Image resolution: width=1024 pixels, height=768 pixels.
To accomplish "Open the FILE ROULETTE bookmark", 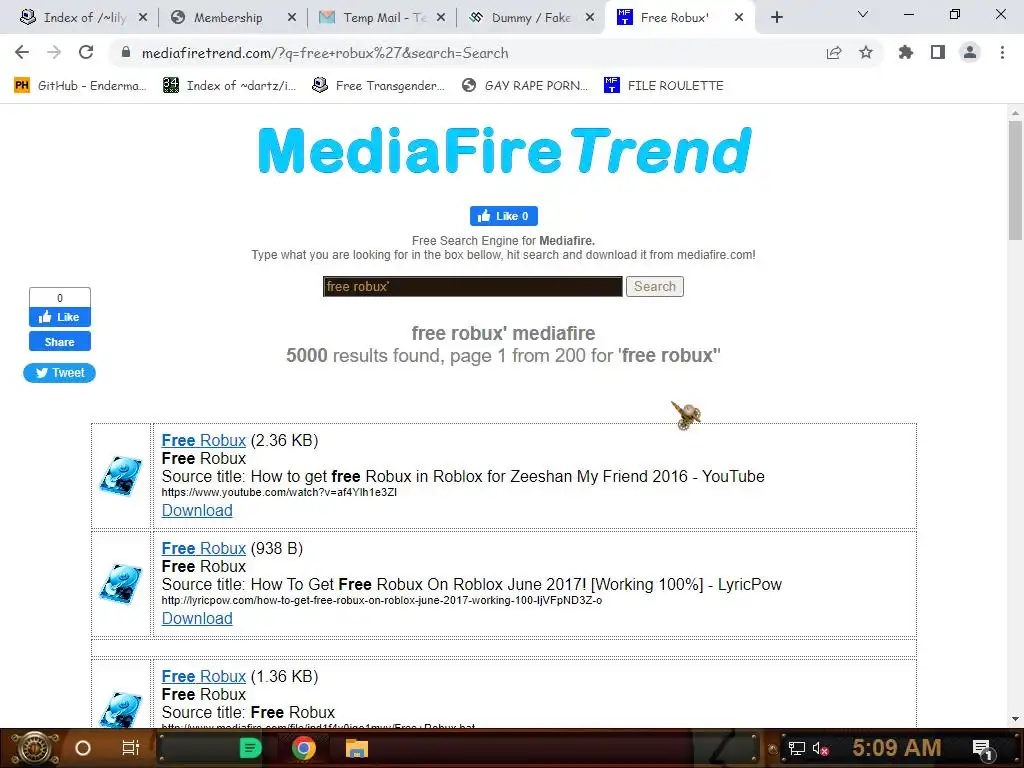I will coord(664,86).
